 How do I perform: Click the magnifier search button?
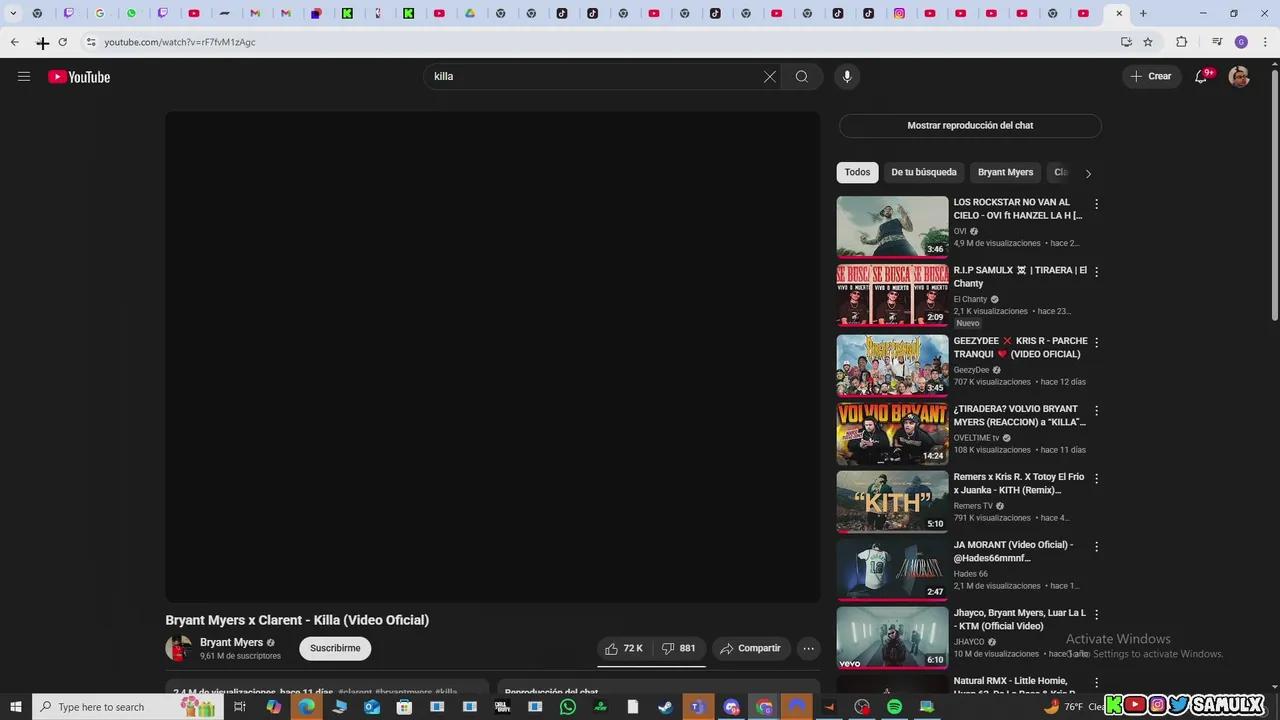(x=802, y=77)
